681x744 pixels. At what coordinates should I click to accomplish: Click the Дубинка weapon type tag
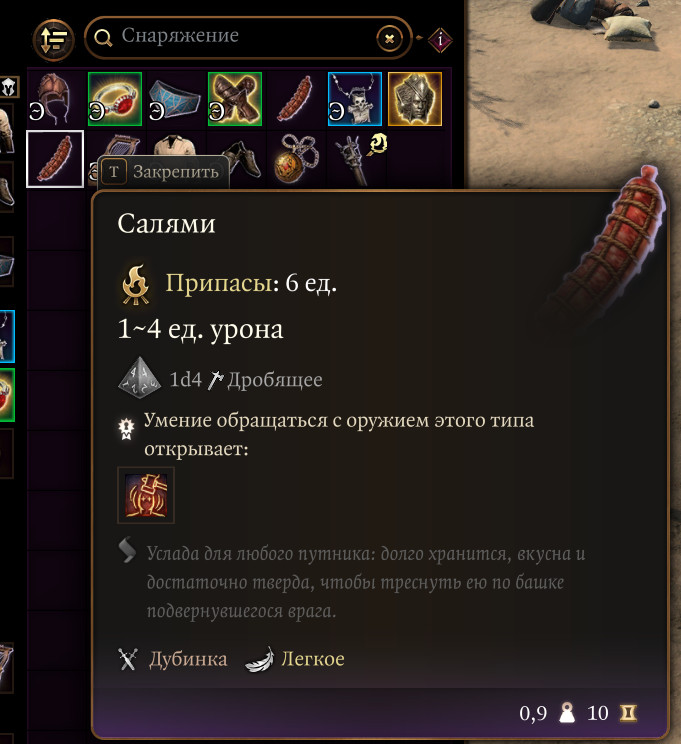point(188,659)
